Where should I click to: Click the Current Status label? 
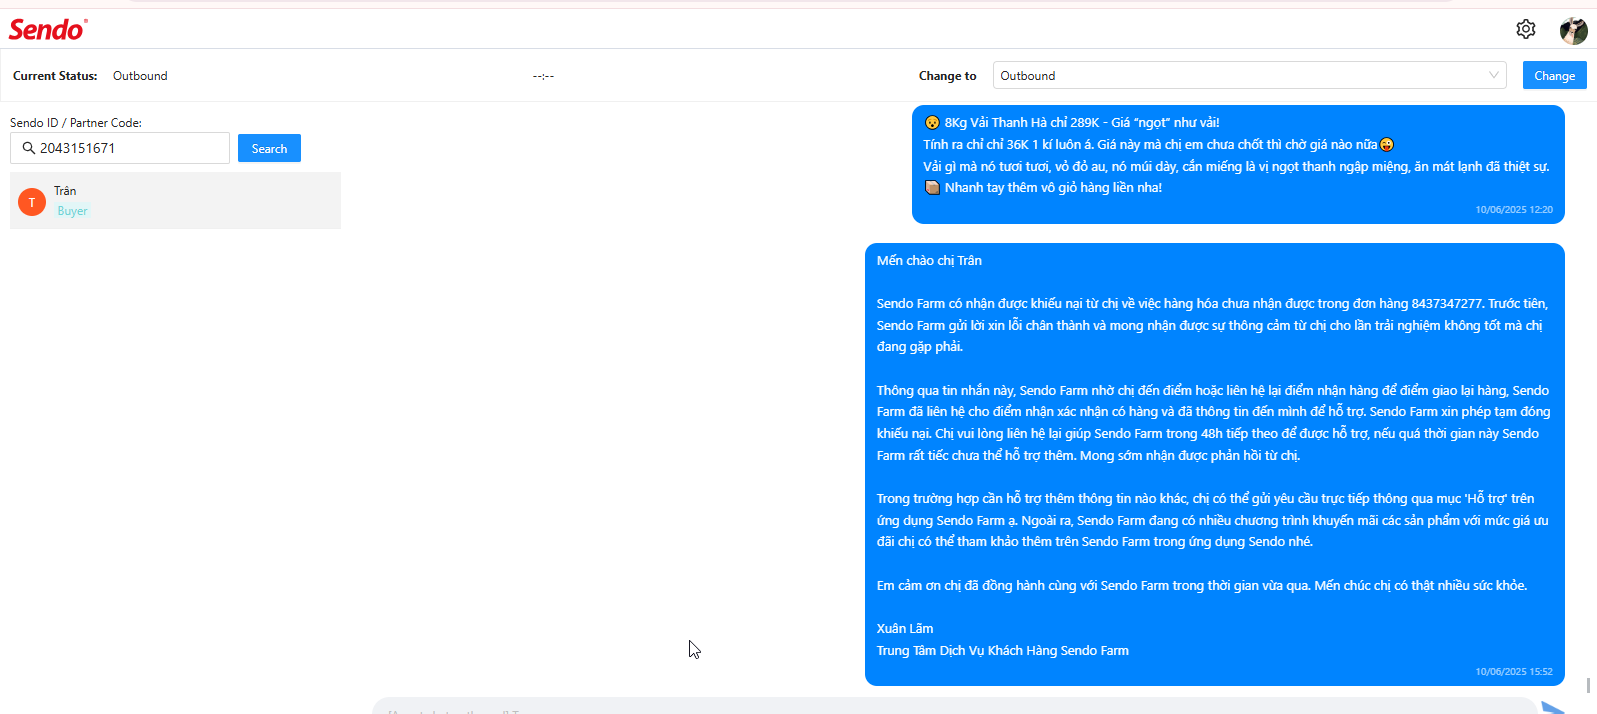[55, 76]
